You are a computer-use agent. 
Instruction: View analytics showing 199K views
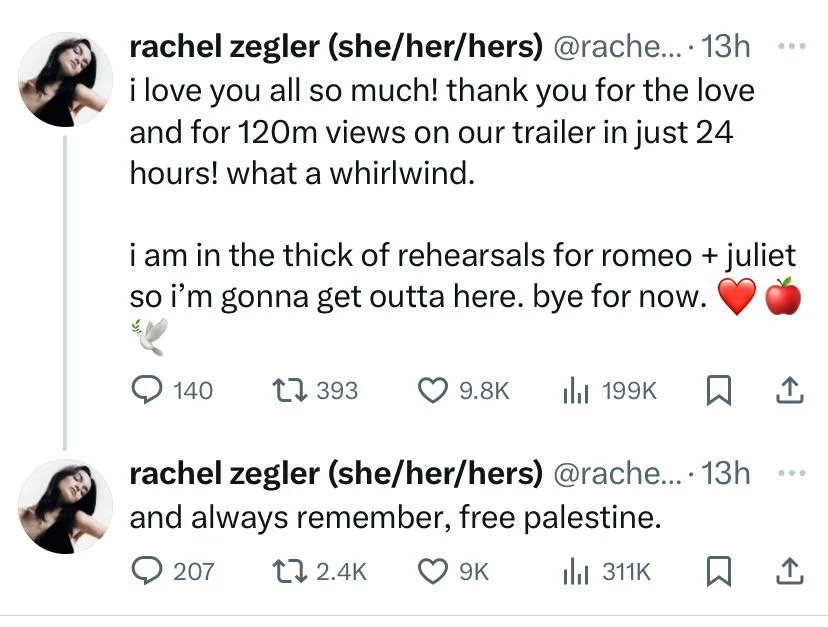[578, 391]
